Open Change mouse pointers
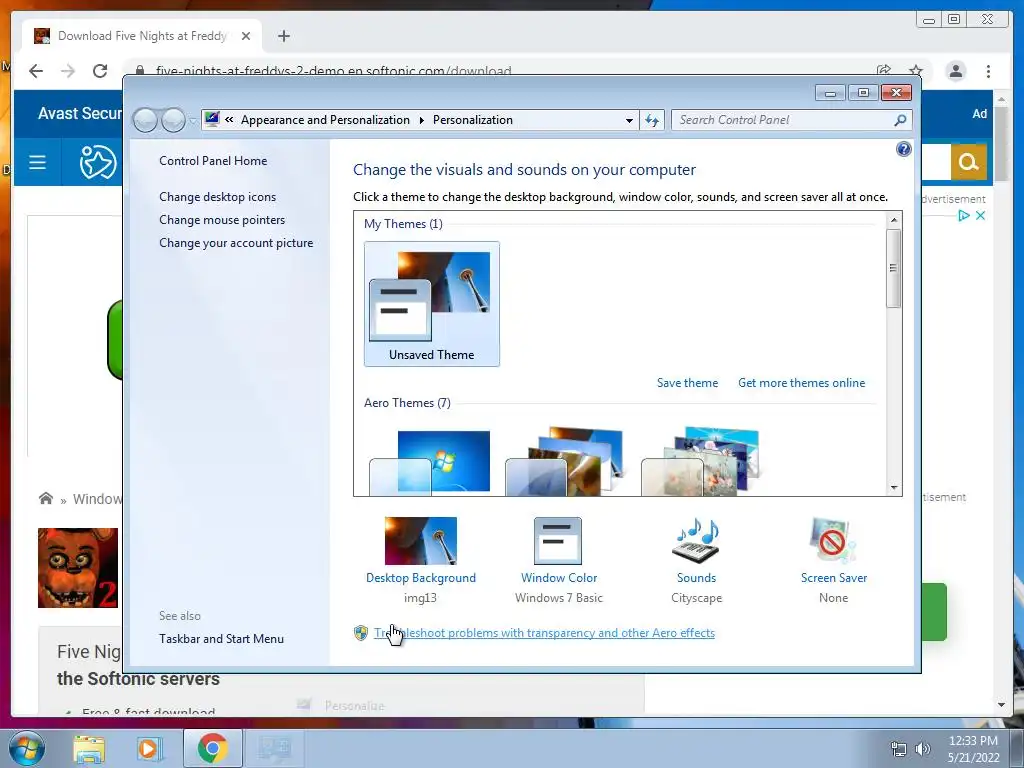This screenshot has width=1024, height=768. pos(222,219)
